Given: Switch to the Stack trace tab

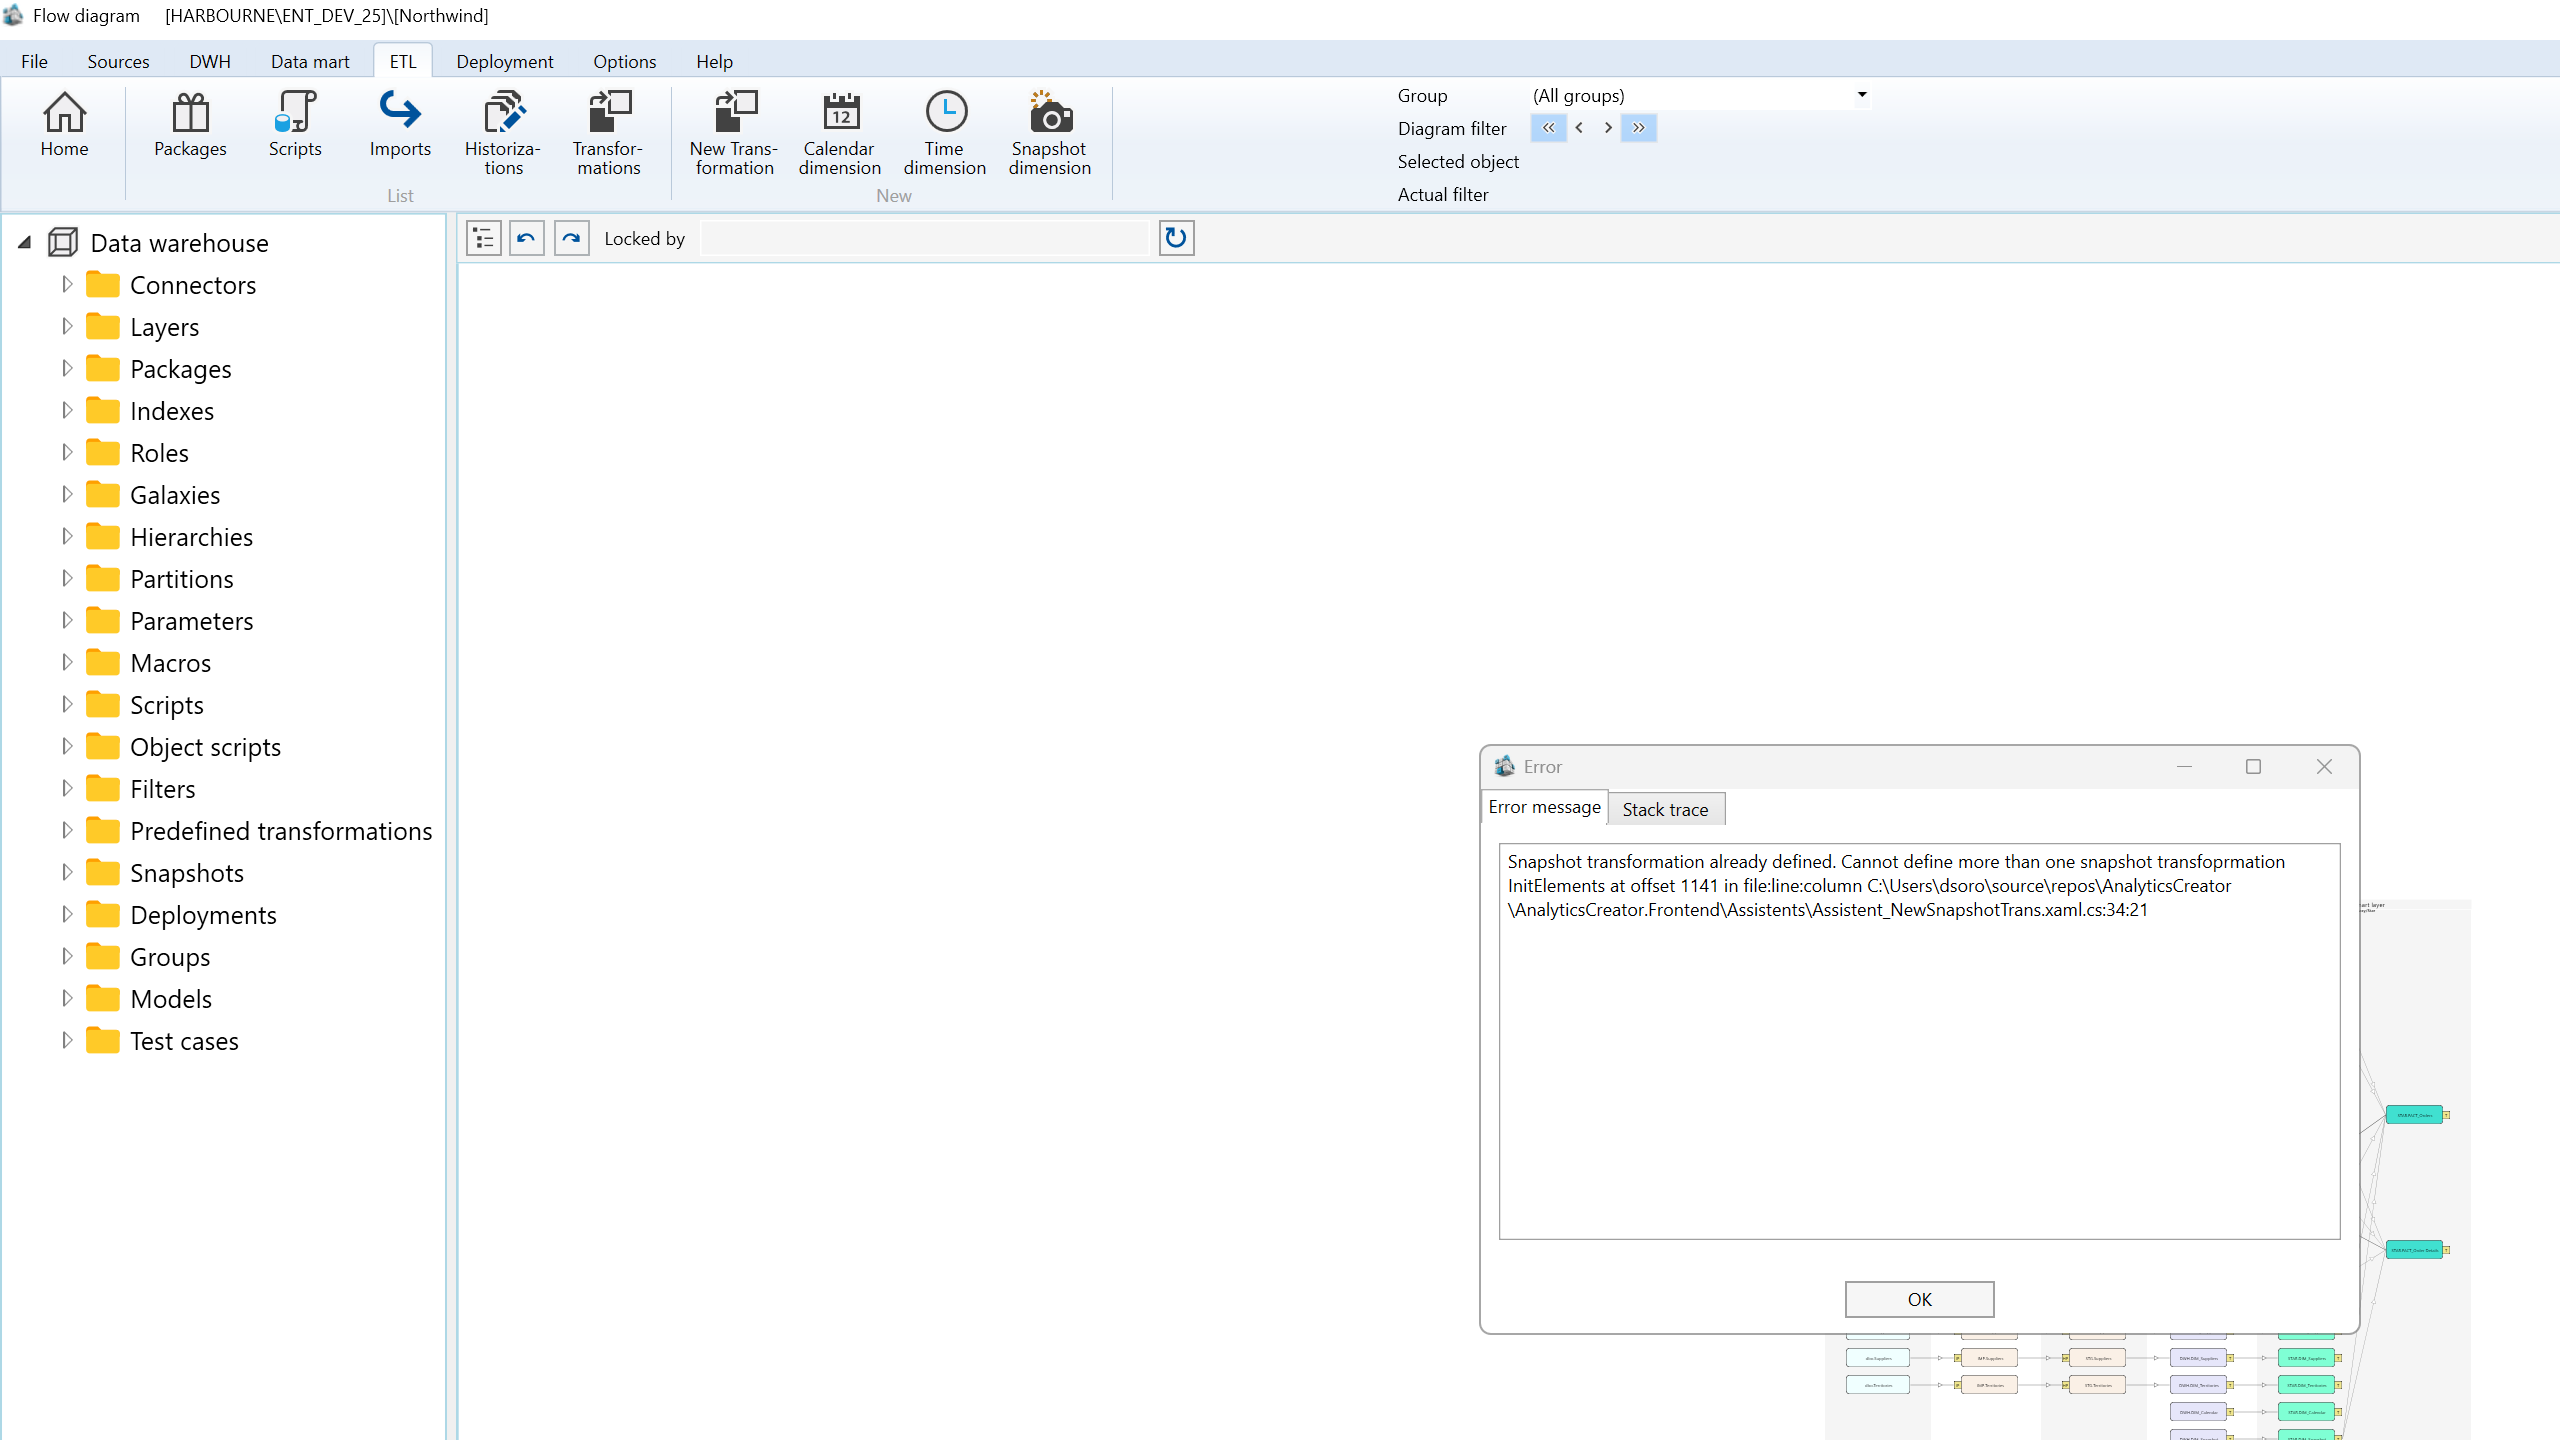Looking at the screenshot, I should (x=1665, y=809).
